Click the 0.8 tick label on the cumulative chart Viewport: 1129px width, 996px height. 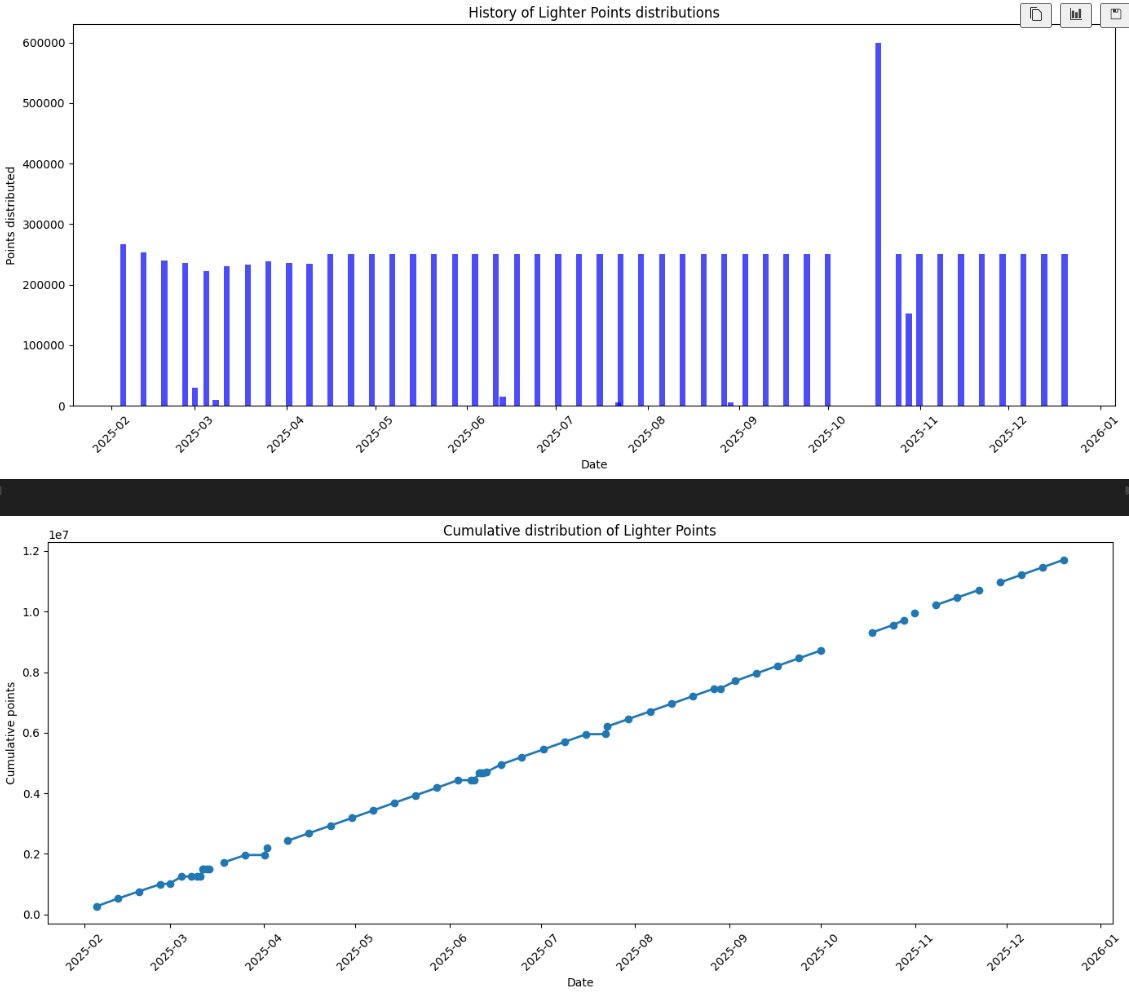point(32,673)
